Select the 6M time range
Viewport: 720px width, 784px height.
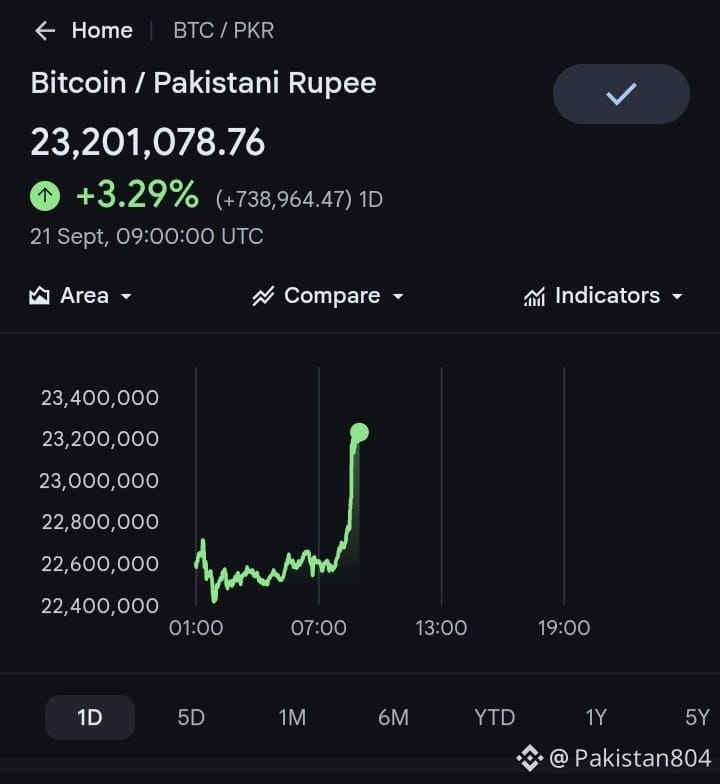pyautogui.click(x=394, y=718)
